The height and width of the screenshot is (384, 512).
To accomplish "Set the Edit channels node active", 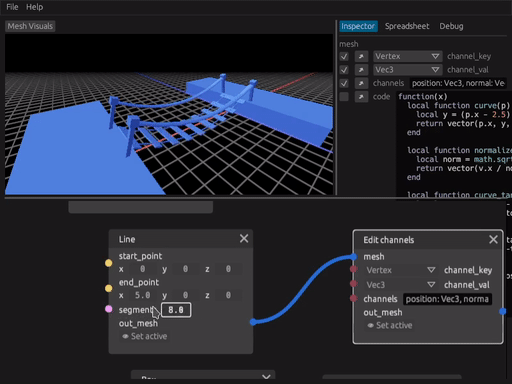I will (x=390, y=325).
